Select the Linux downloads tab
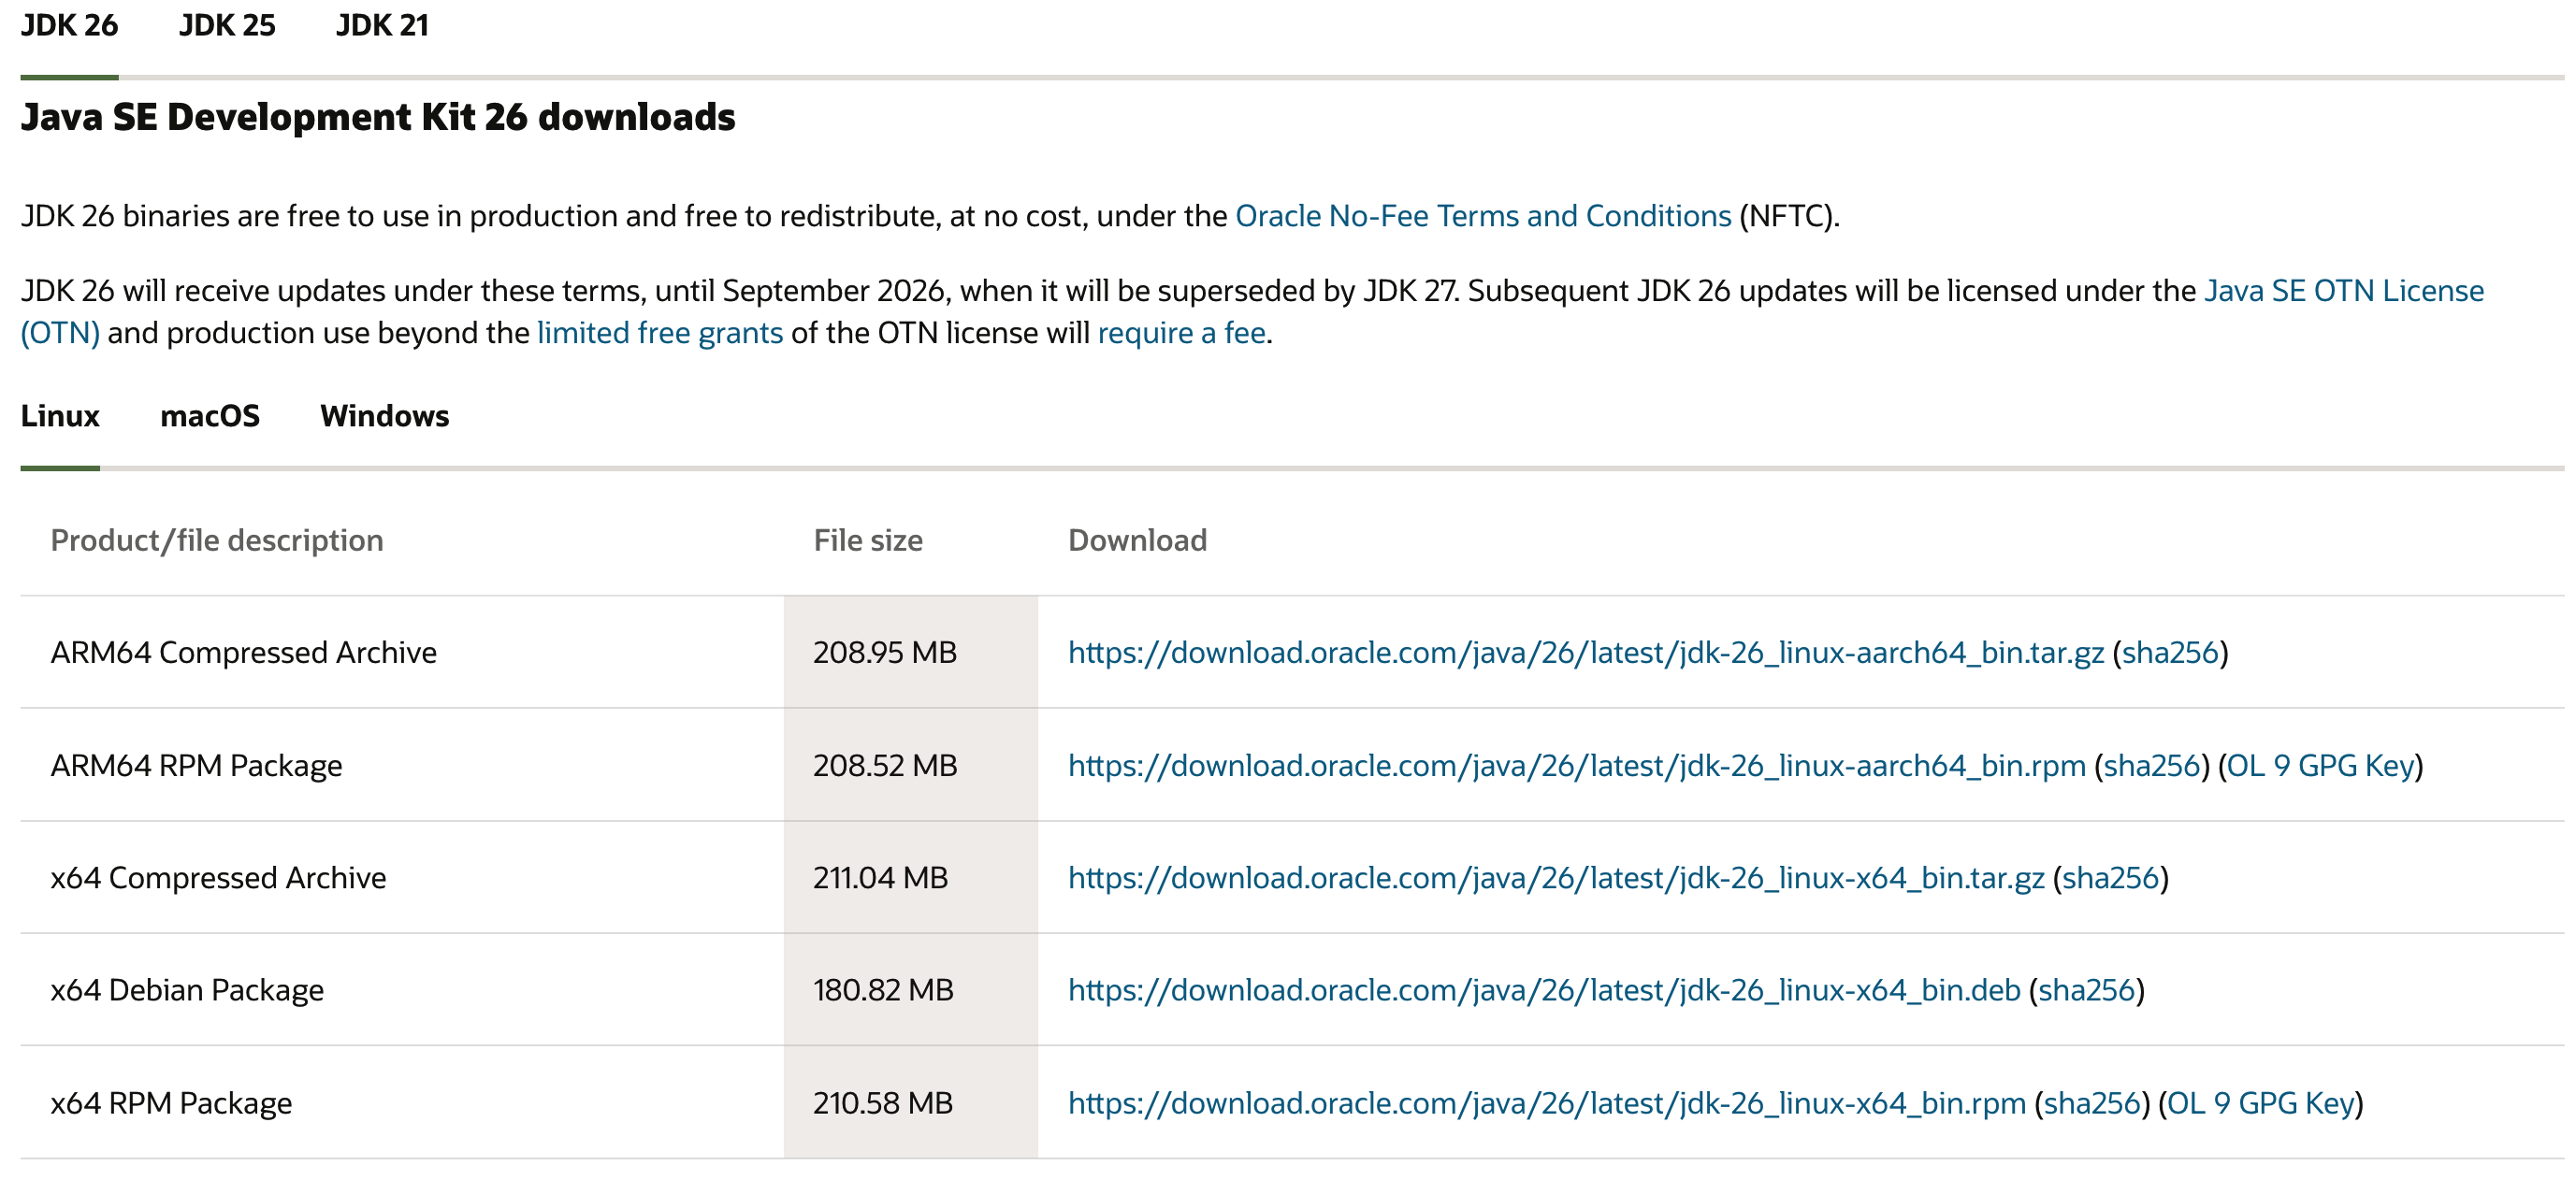This screenshot has width=2576, height=1180. [x=60, y=416]
